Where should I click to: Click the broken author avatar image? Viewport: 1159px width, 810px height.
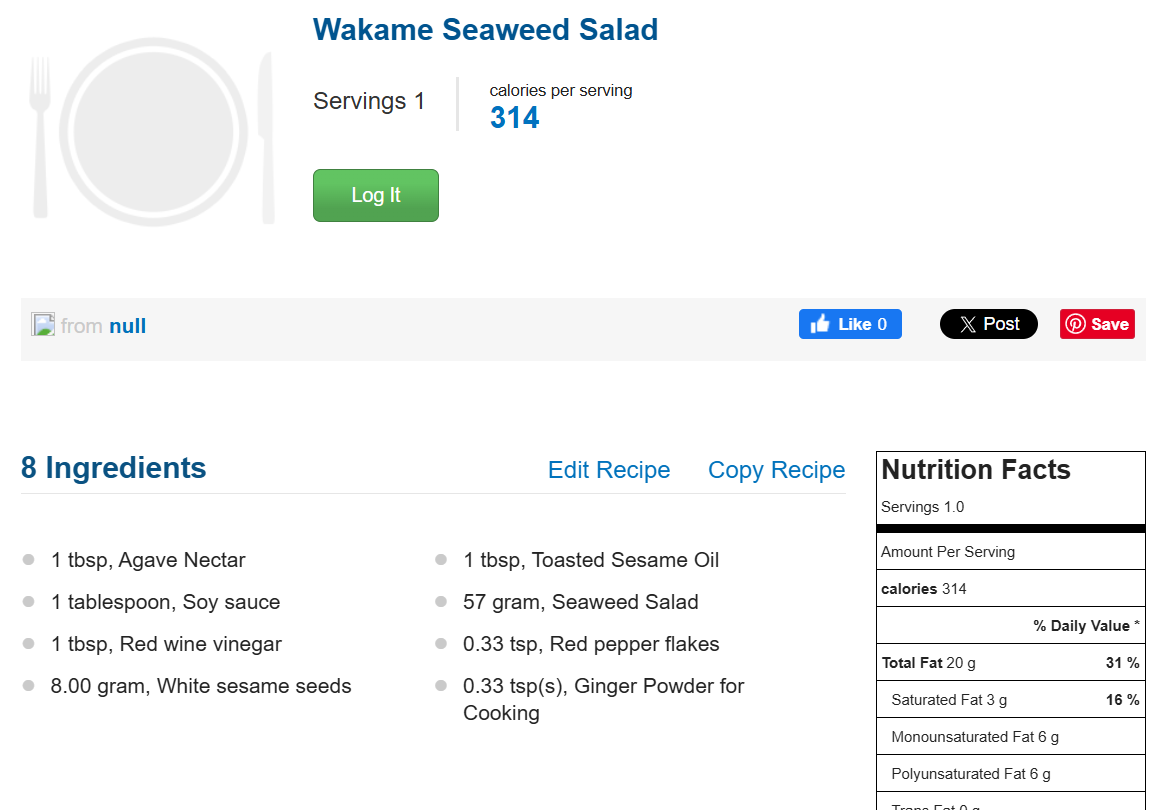pos(43,324)
